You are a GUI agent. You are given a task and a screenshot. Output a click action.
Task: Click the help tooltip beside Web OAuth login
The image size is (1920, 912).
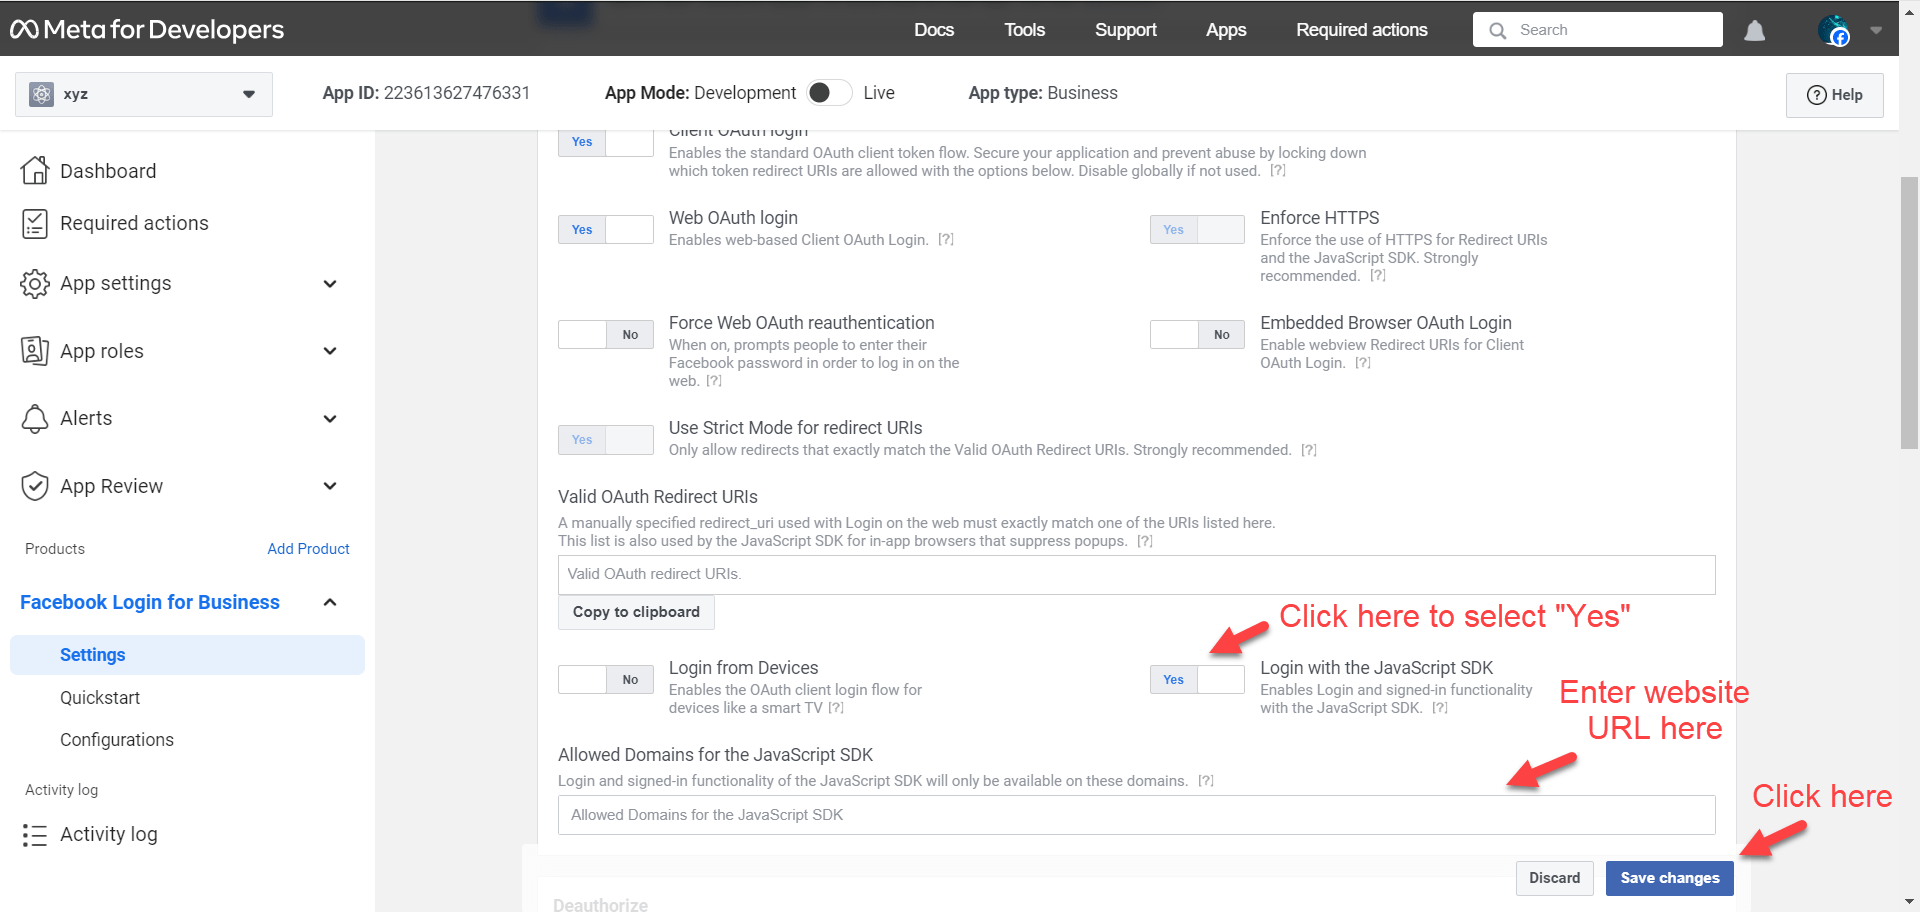[945, 240]
